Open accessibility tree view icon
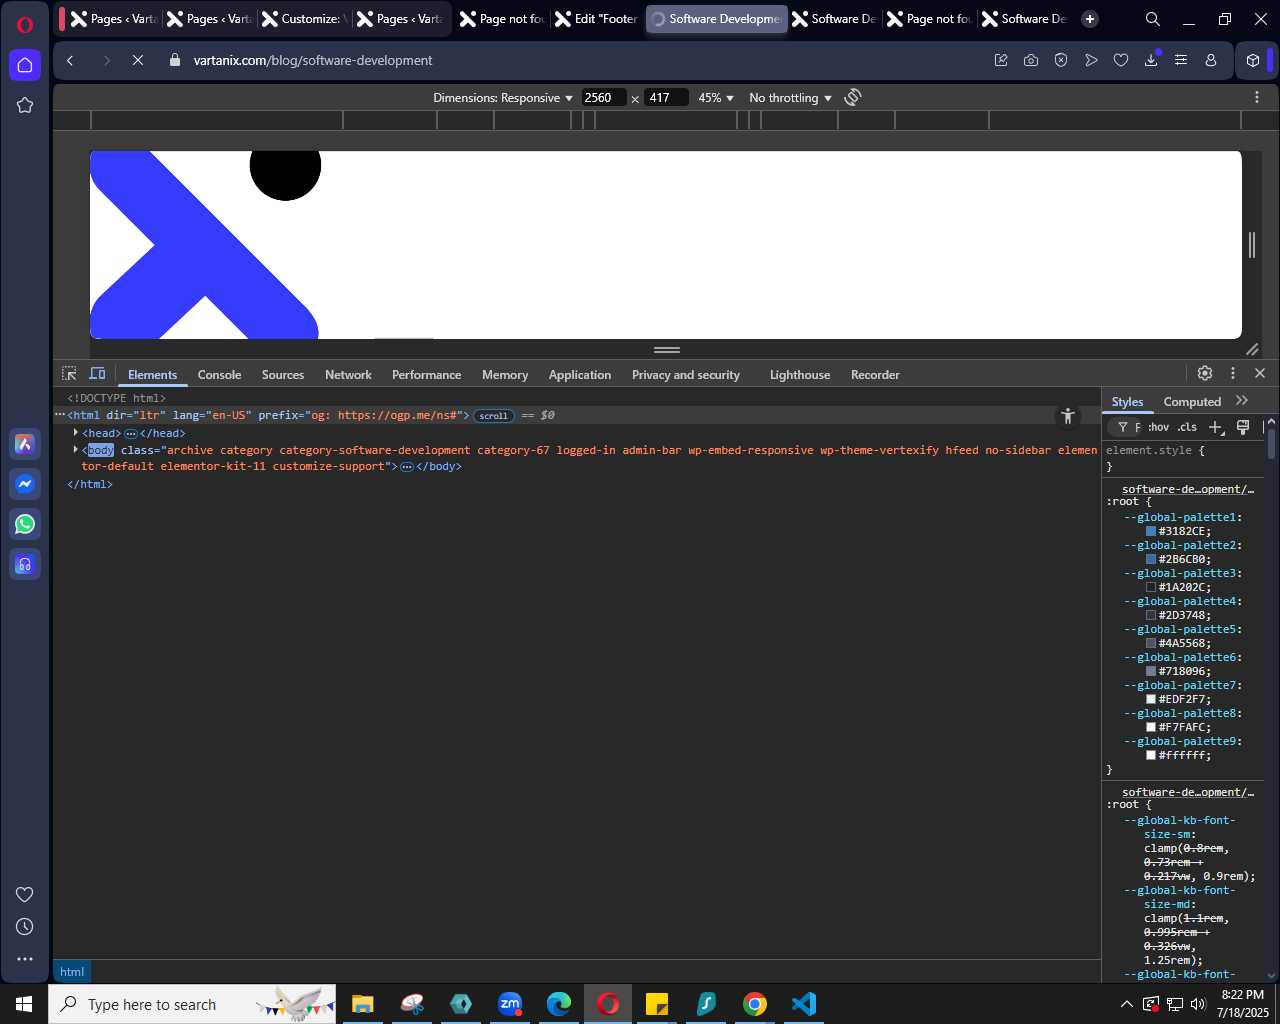 click(x=1068, y=416)
